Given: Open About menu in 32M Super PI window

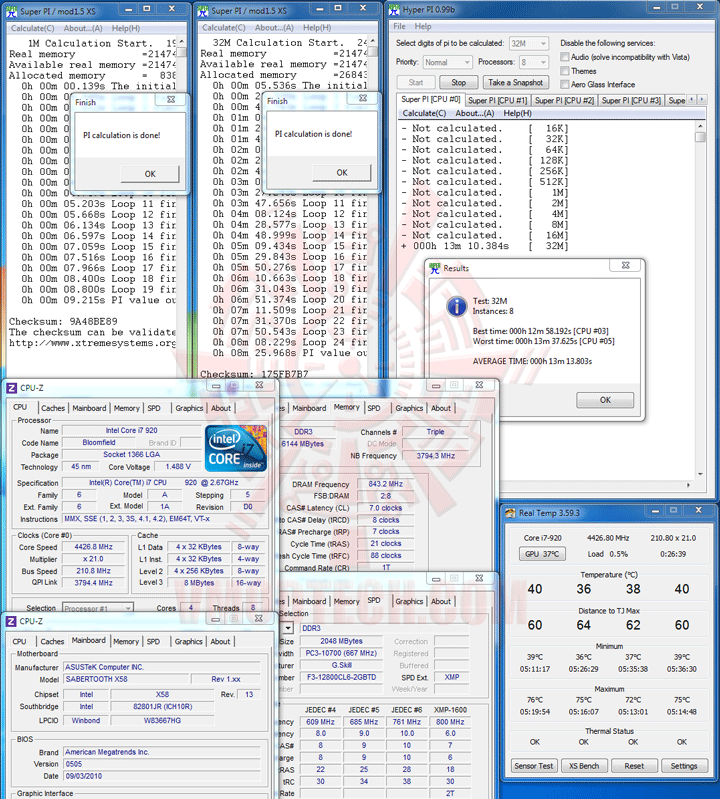Looking at the screenshot, I should point(274,28).
